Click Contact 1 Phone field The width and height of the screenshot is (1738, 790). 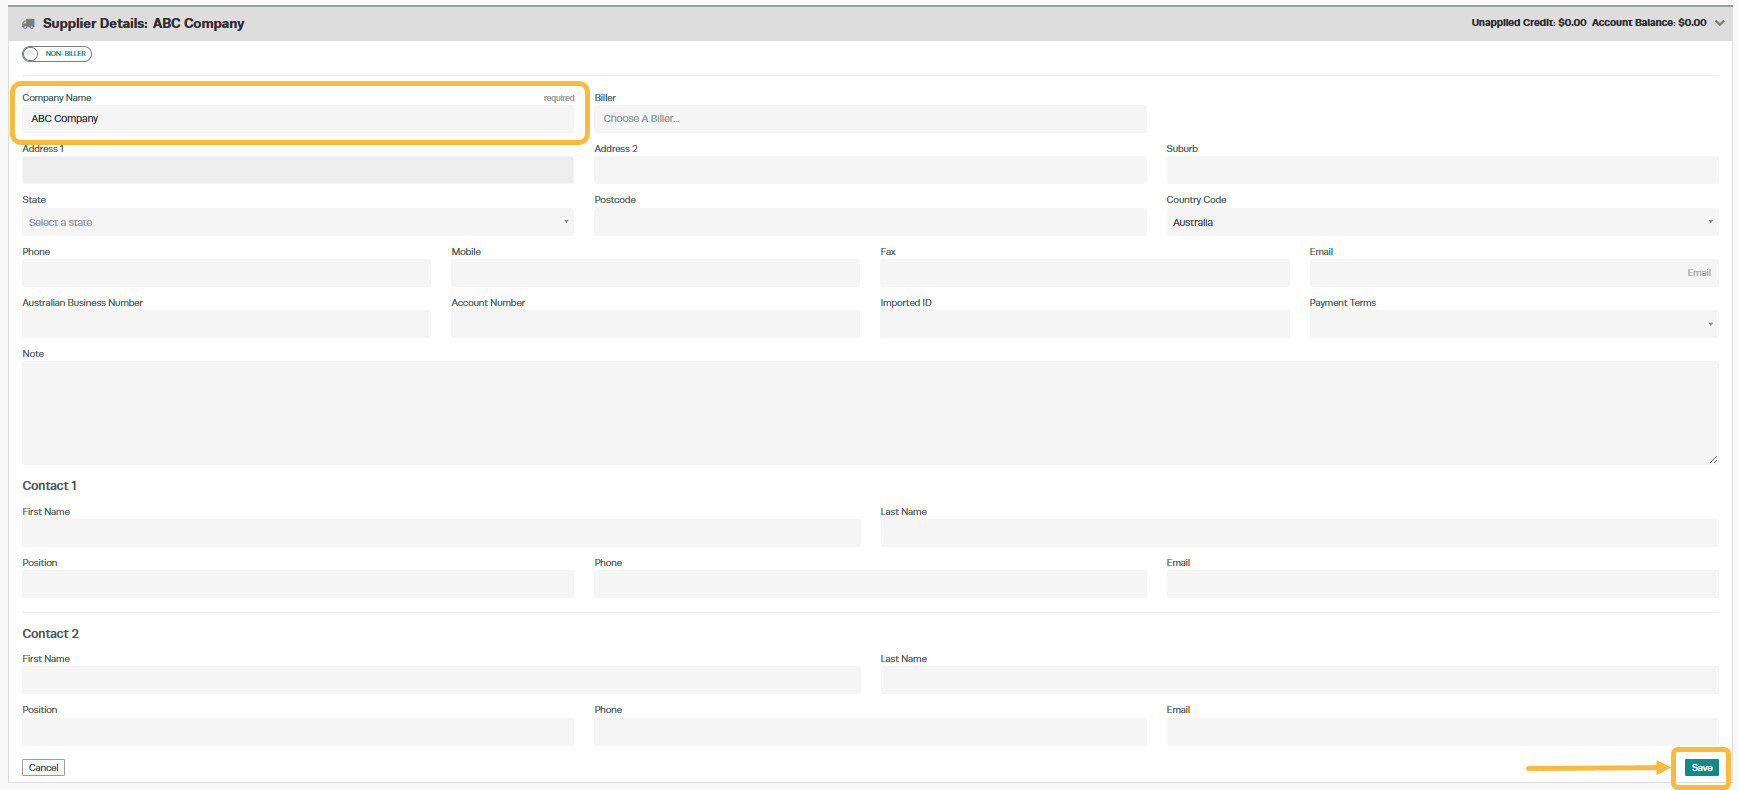coord(870,584)
